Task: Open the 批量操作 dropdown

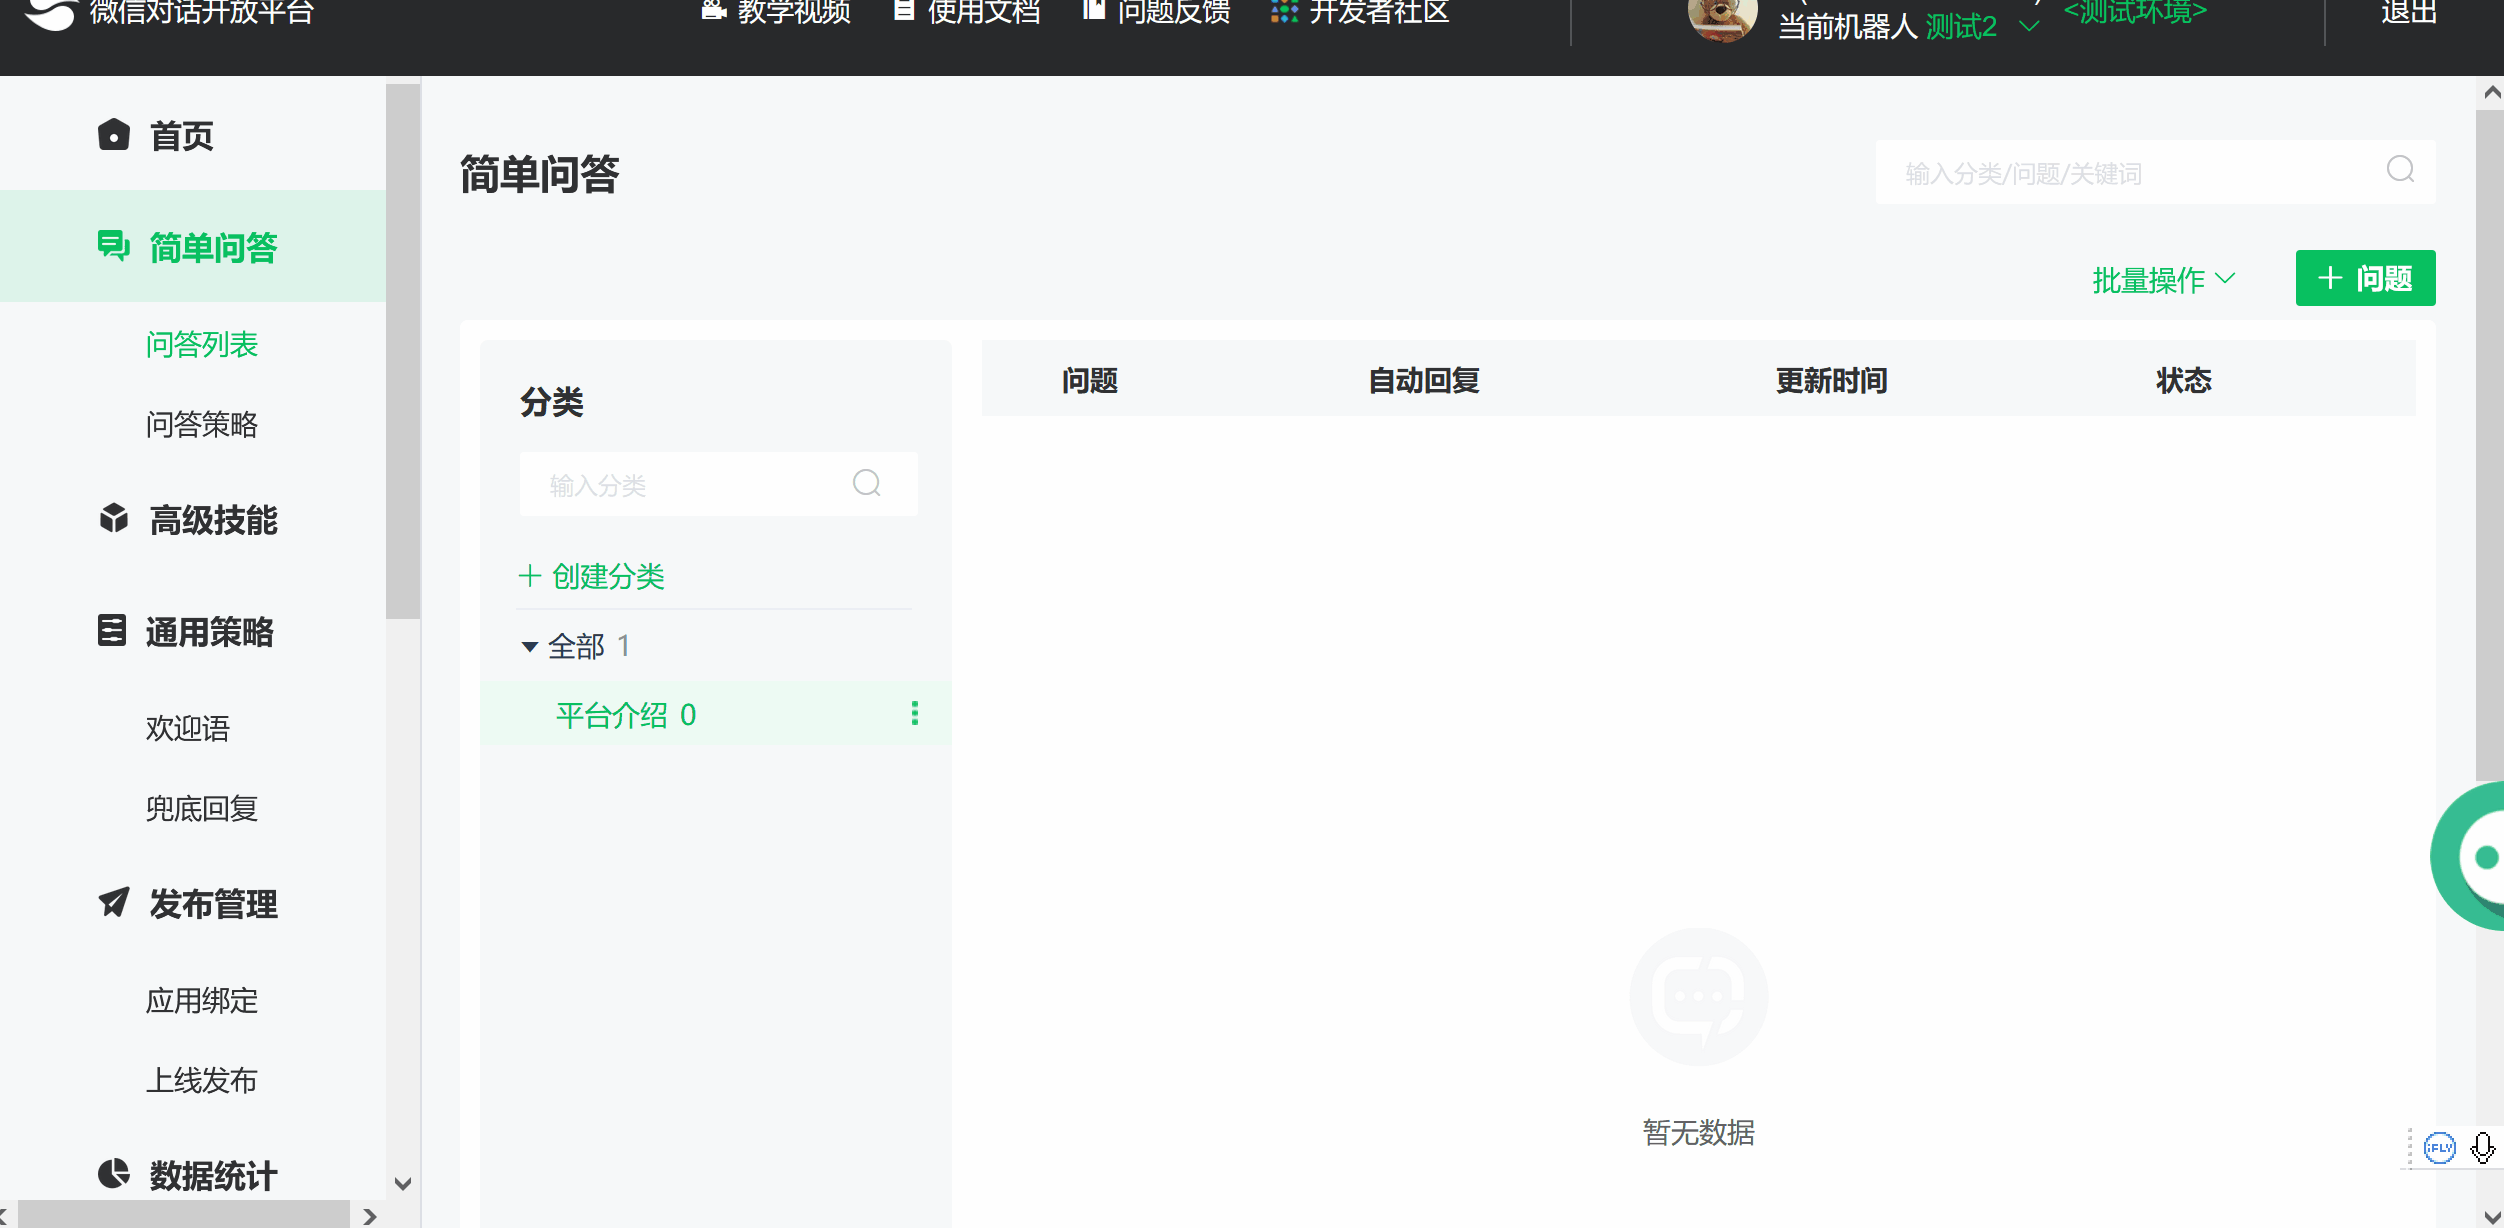Action: (2162, 280)
